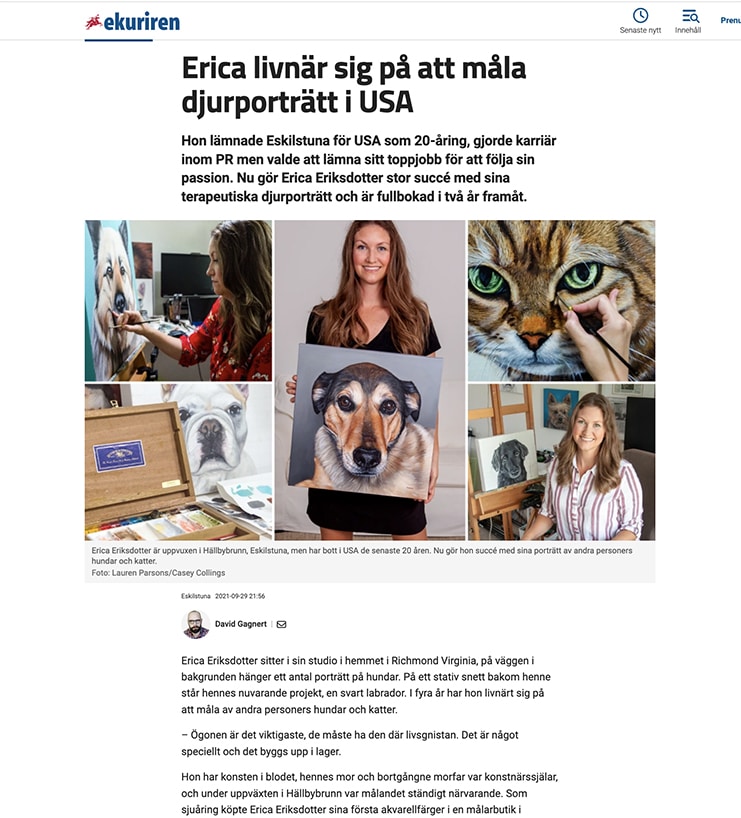Open Senaste nytt clock icon
The height and width of the screenshot is (818, 741).
point(640,15)
